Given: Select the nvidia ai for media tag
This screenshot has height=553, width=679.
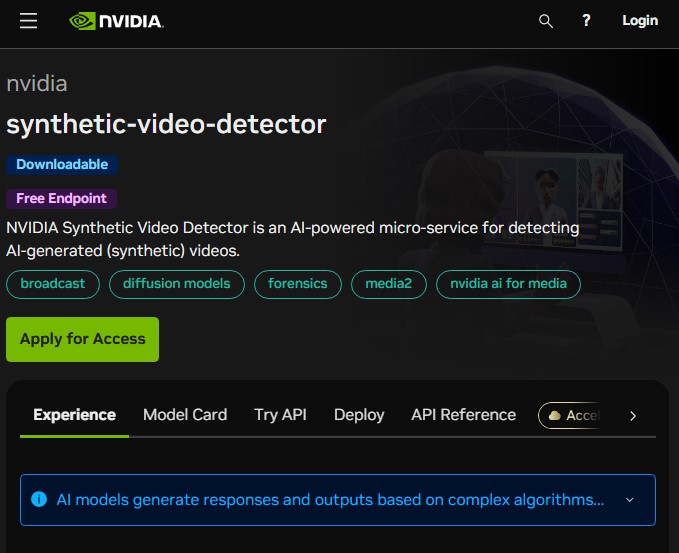Looking at the screenshot, I should pos(508,284).
